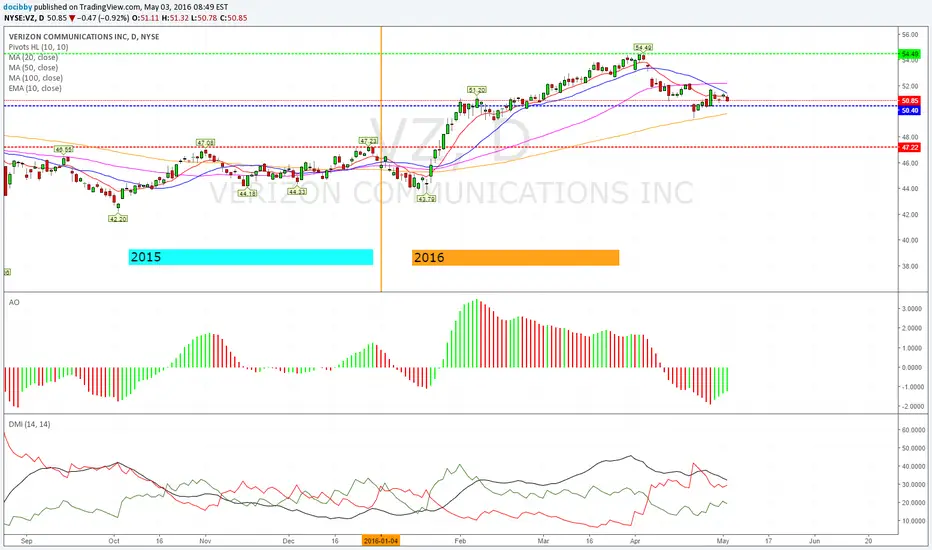The height and width of the screenshot is (550, 932).
Task: Click the 3.0000 value on AO scale
Action: tap(912, 309)
